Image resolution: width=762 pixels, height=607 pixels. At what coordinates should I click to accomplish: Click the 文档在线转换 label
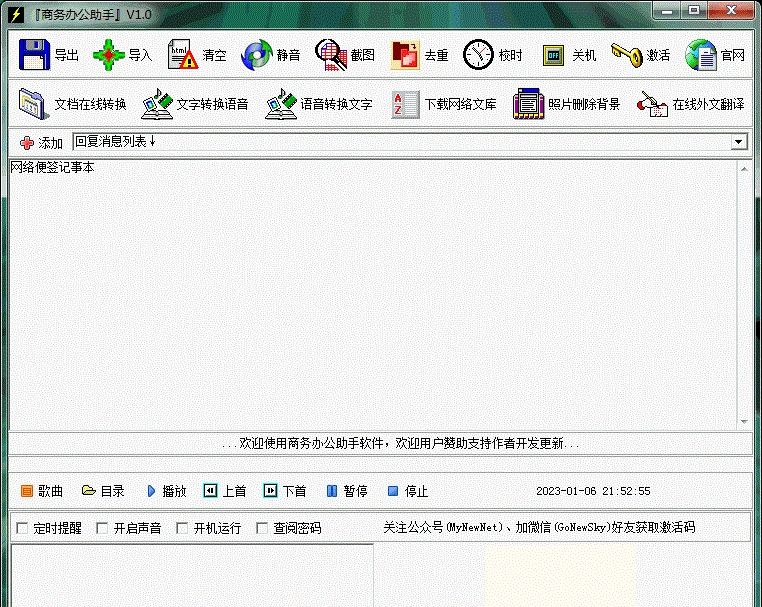pos(90,104)
